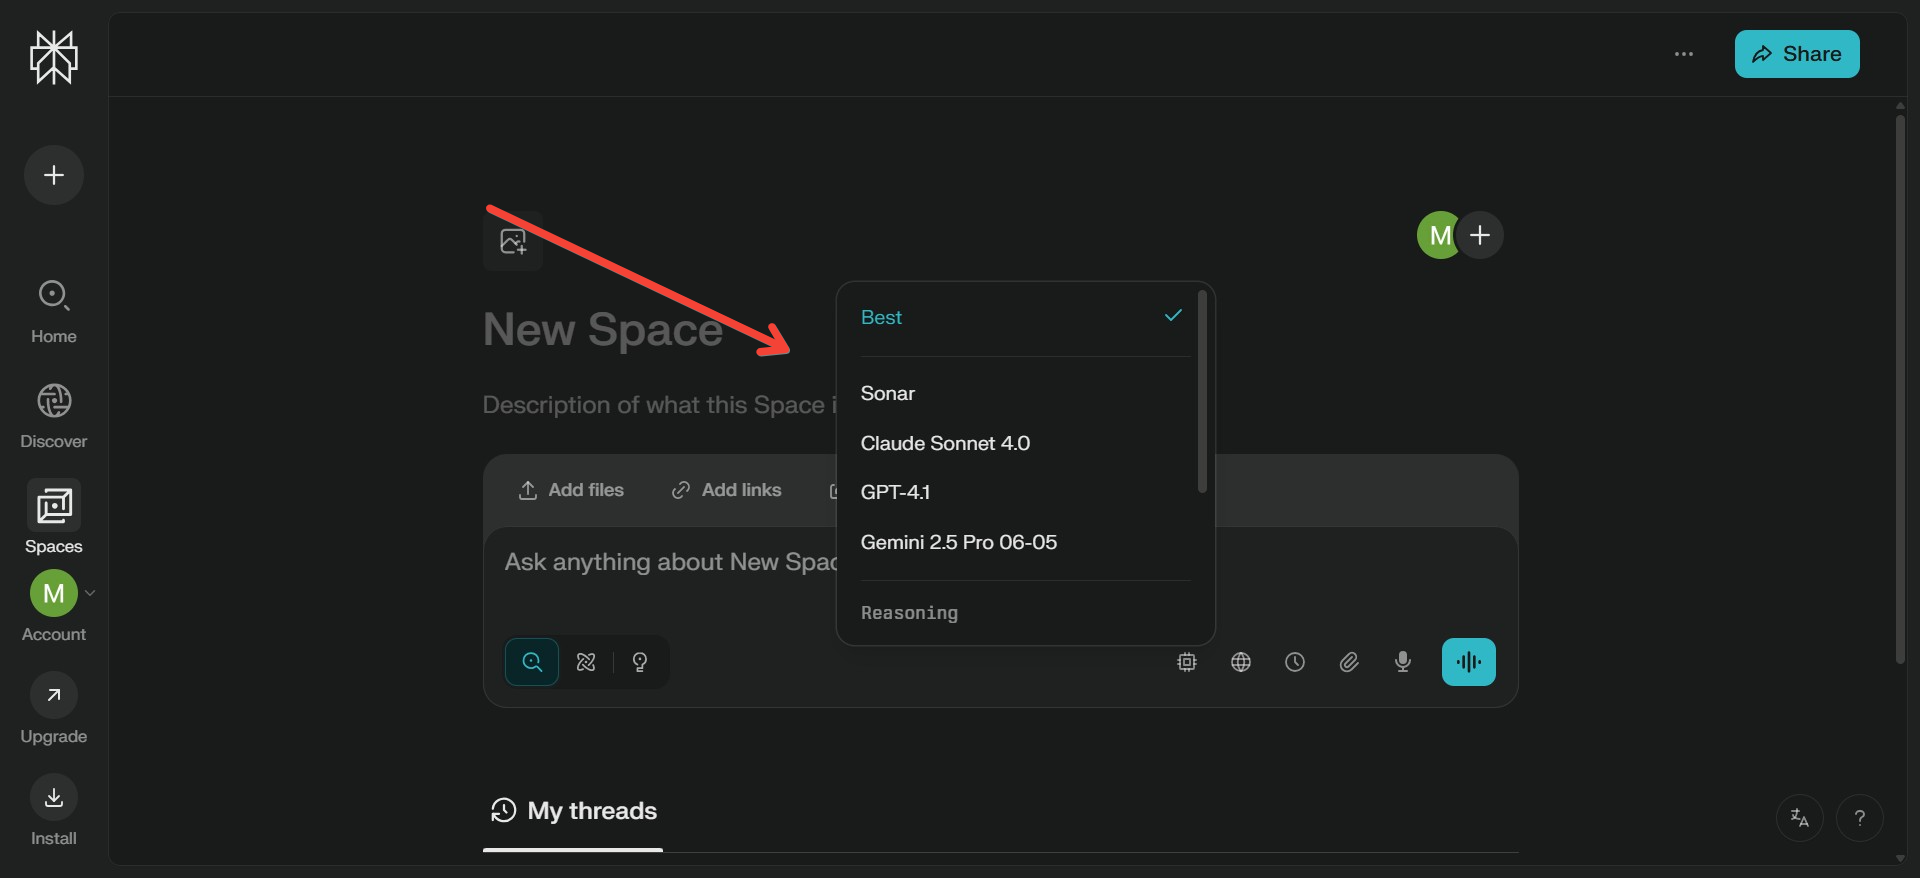Click the green M member avatar
Viewport: 1920px width, 878px height.
pyautogui.click(x=1440, y=235)
